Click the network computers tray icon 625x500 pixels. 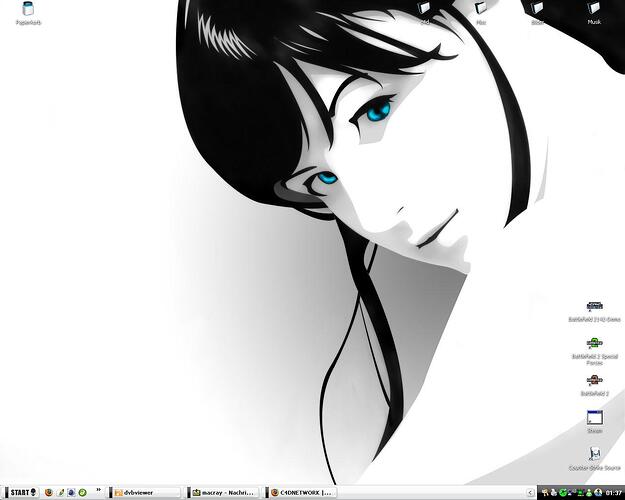tap(571, 493)
